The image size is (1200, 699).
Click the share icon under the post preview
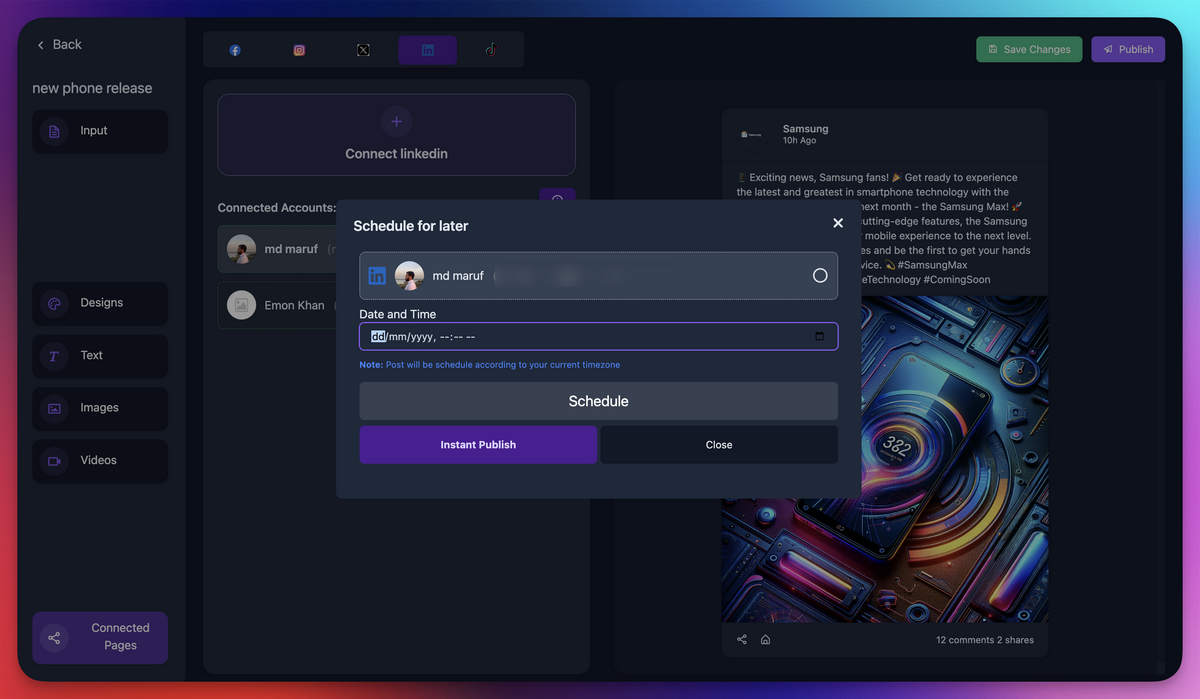point(742,640)
